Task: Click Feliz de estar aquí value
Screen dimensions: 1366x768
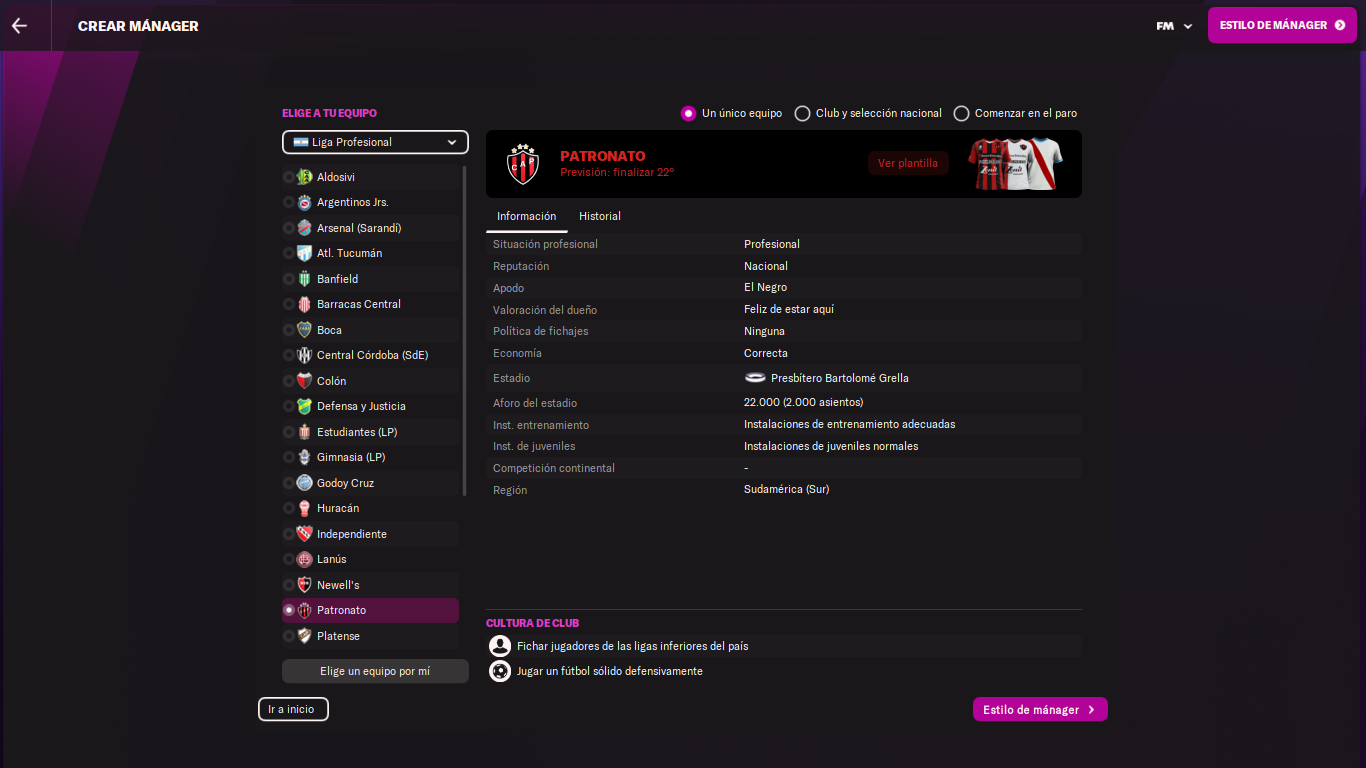Action: 789,309
